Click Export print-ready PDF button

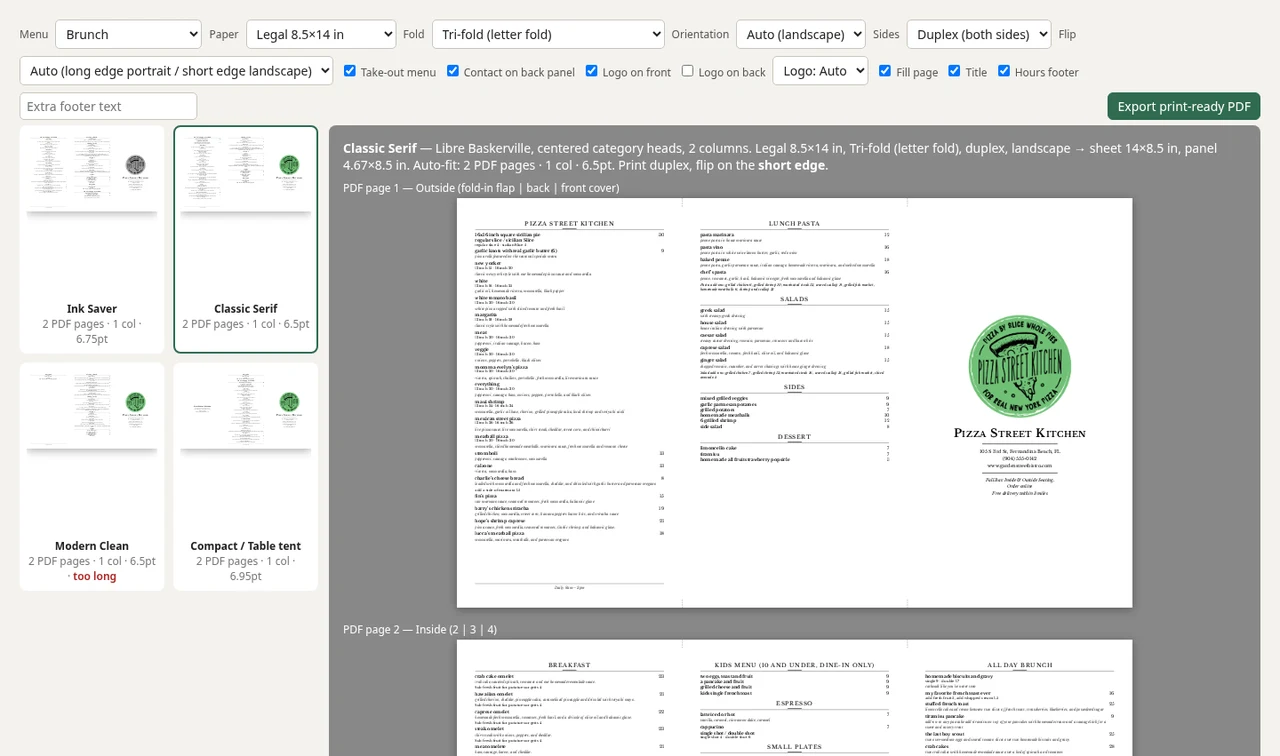coord(1184,106)
